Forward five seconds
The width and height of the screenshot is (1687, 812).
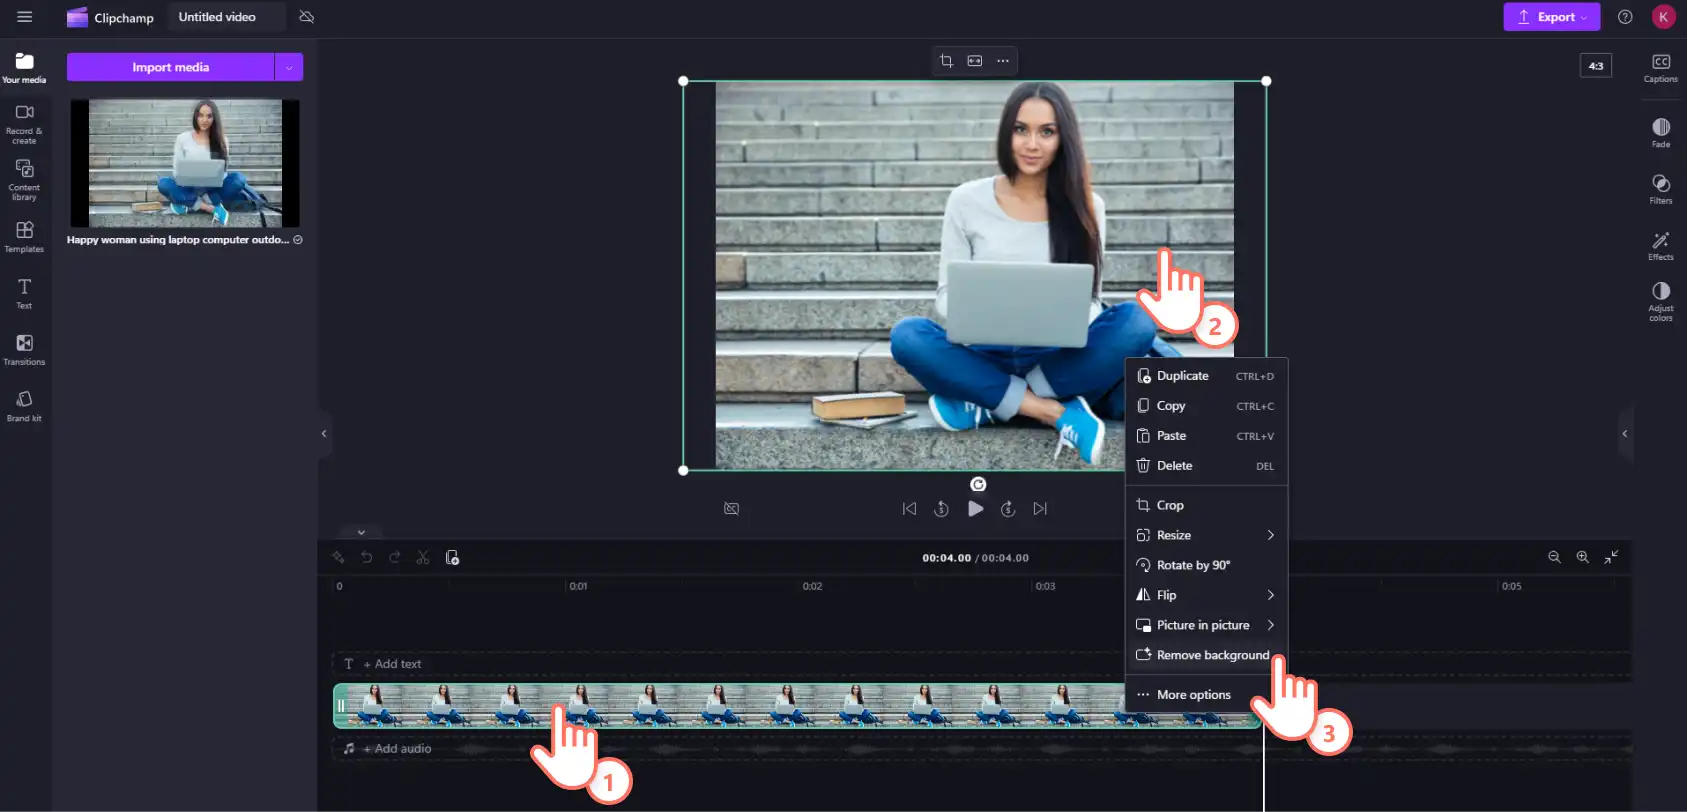point(1008,508)
